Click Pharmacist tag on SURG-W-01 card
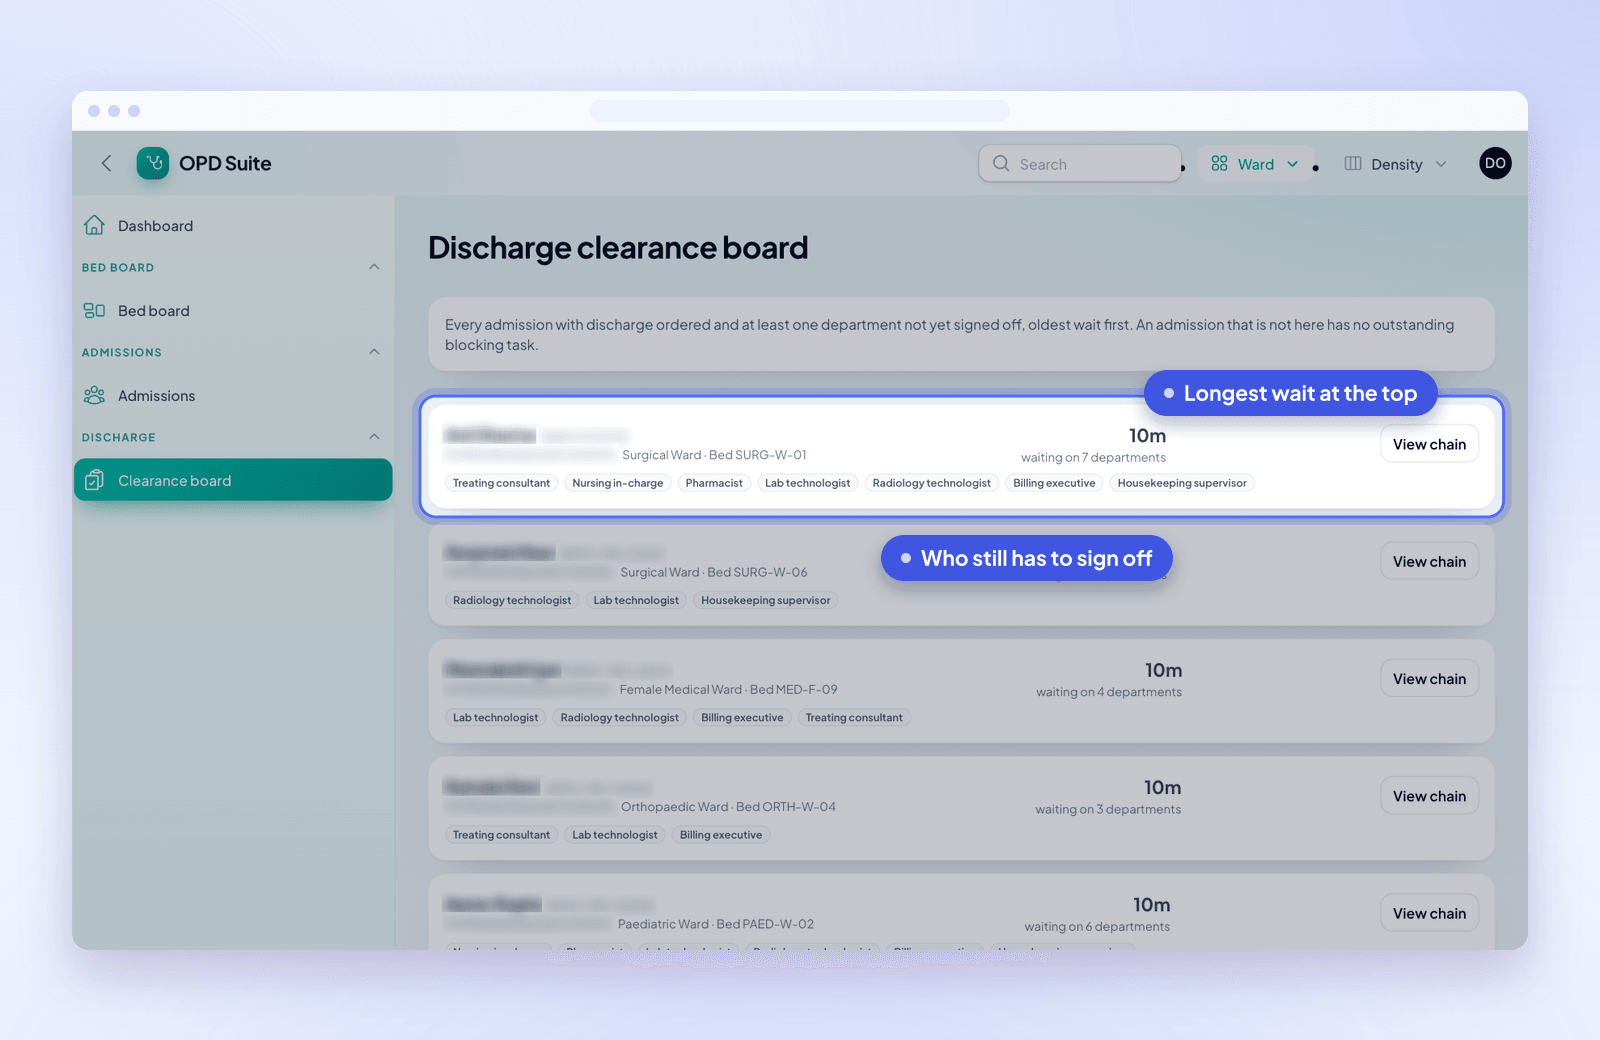Viewport: 1600px width, 1040px height. click(714, 483)
